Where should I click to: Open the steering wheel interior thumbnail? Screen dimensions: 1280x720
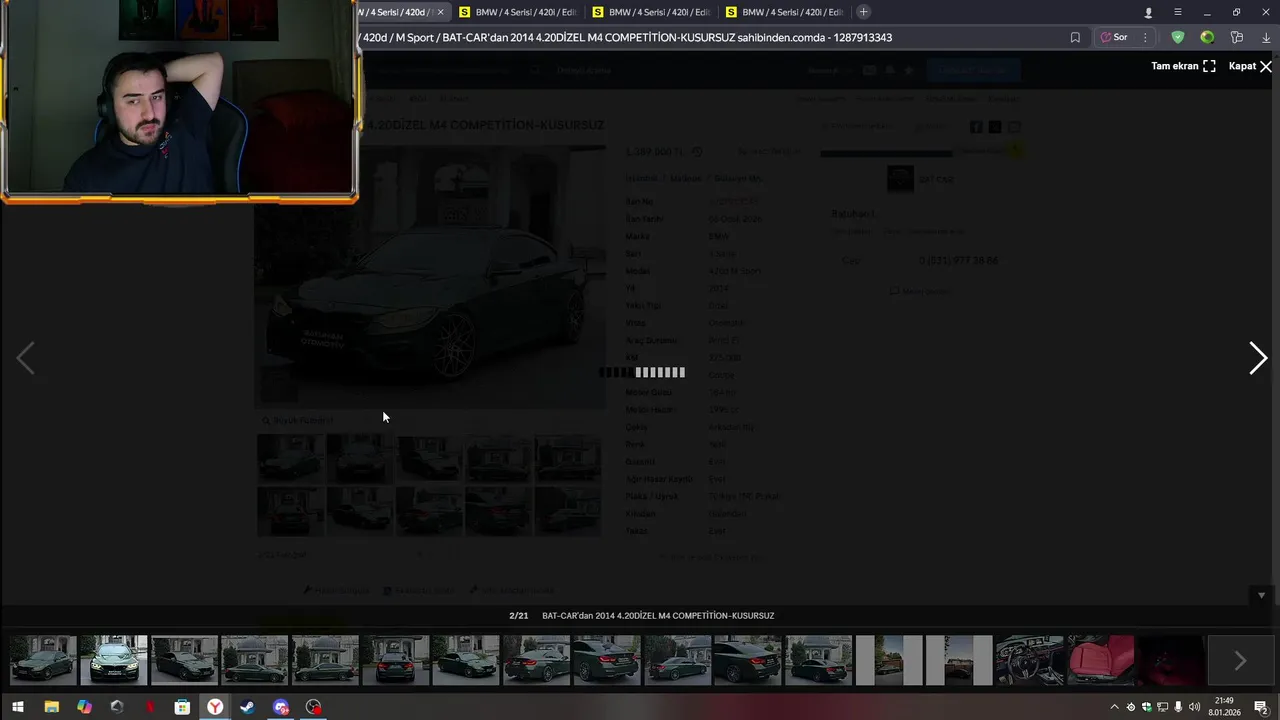1030,661
